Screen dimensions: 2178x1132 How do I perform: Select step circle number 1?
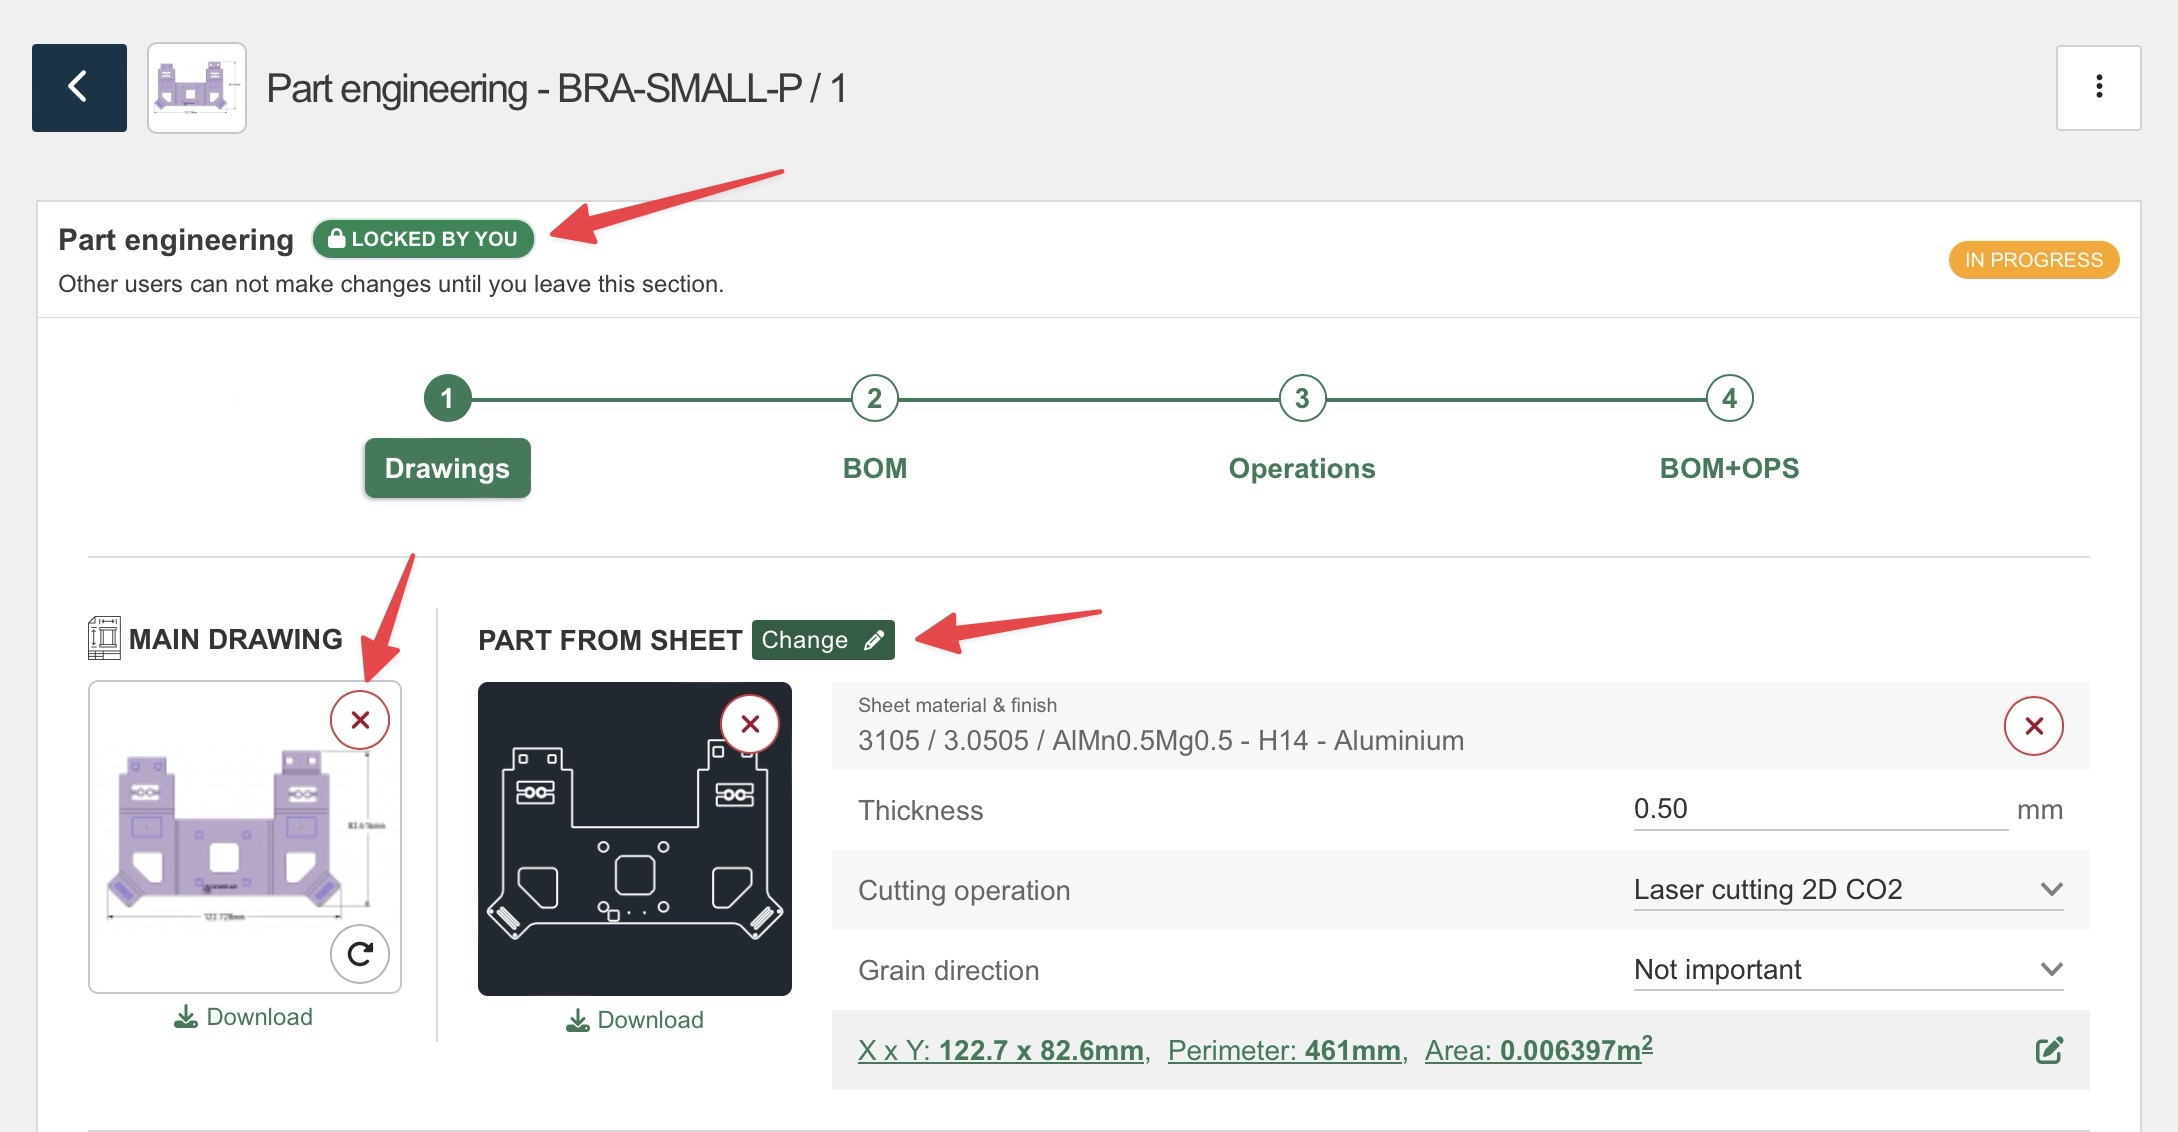point(447,399)
